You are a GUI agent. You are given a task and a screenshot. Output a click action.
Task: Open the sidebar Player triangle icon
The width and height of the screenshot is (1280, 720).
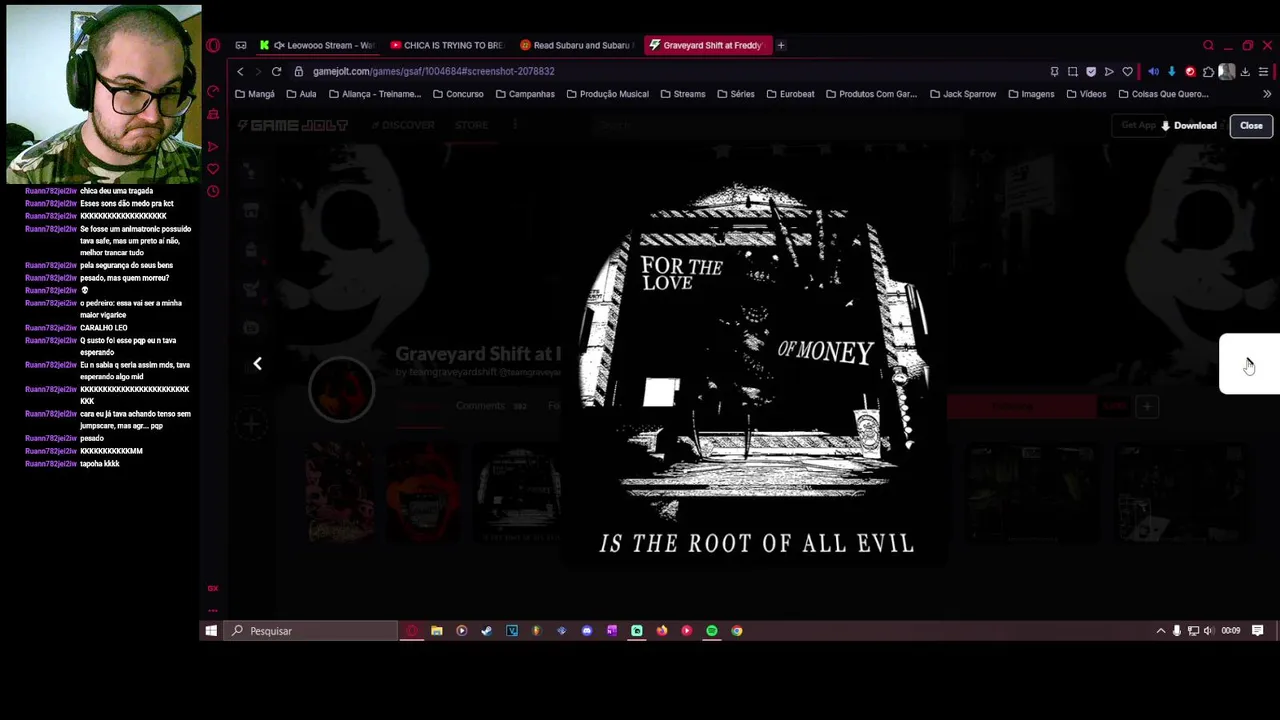(213, 147)
